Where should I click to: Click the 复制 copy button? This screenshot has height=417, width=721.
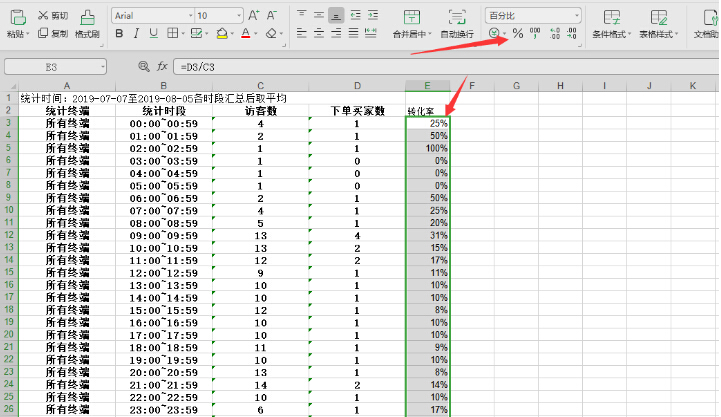point(53,34)
